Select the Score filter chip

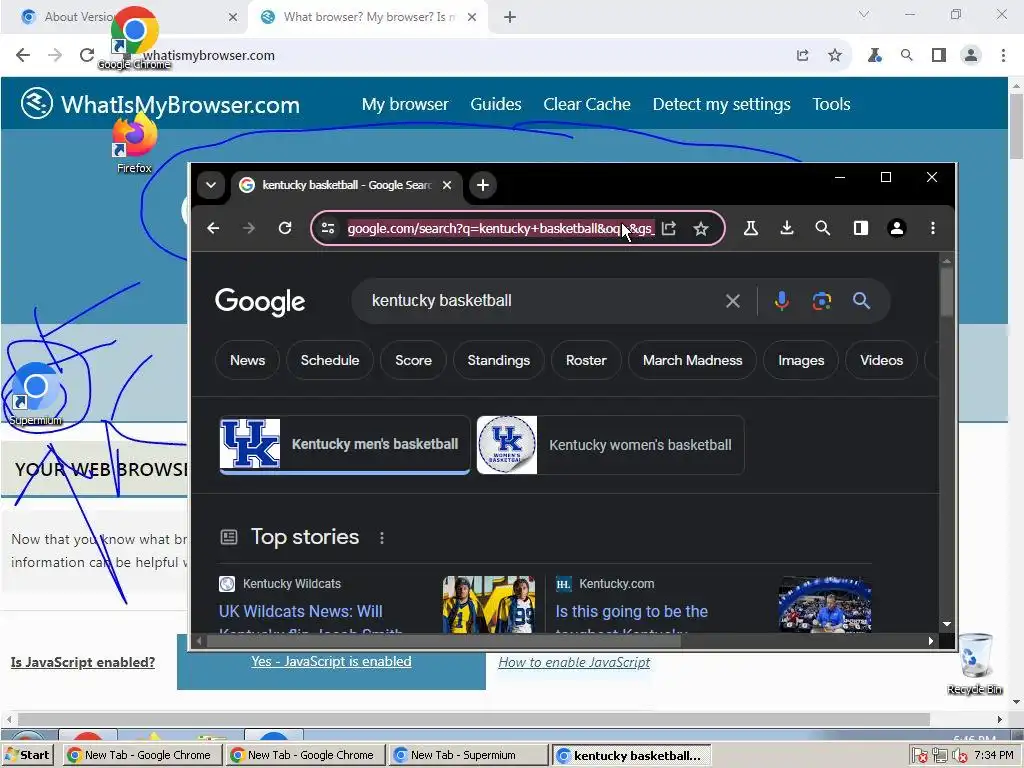point(413,360)
